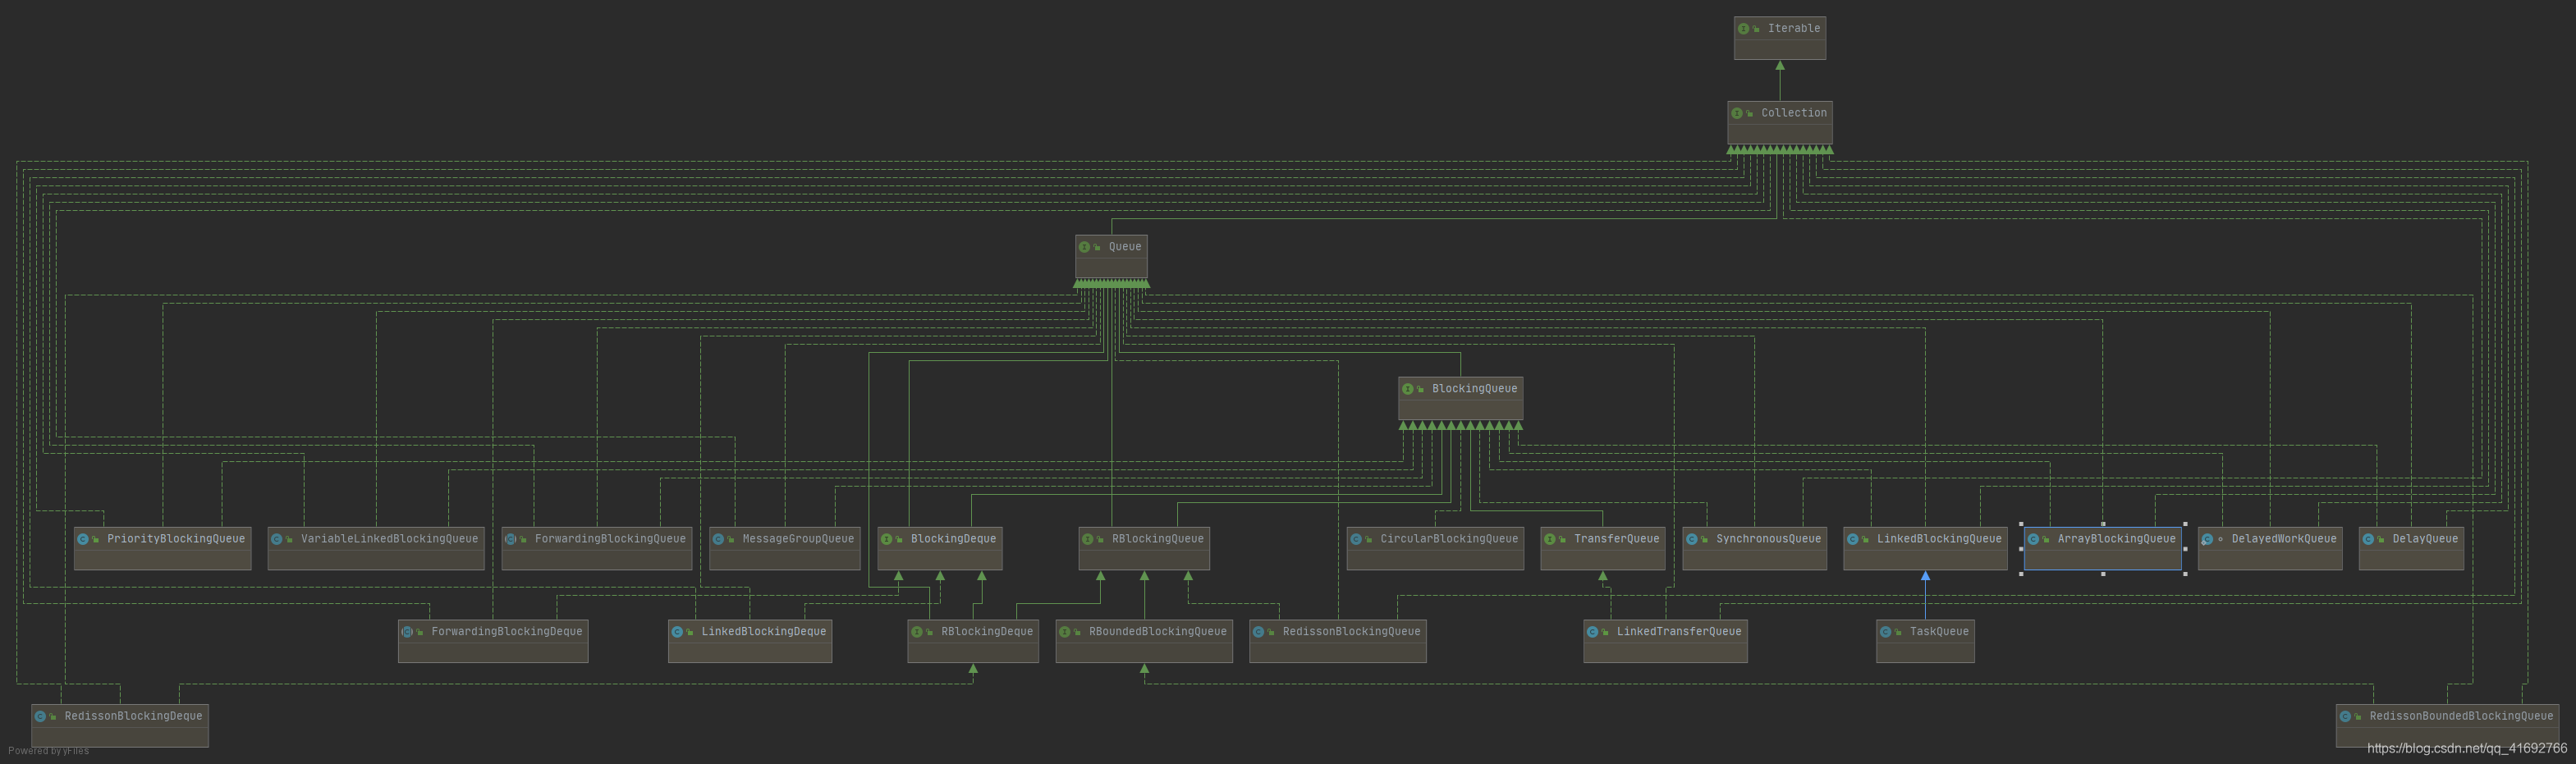Select the RBlockingDeque node label
Viewport: 2576px width, 764px height.
coord(987,632)
